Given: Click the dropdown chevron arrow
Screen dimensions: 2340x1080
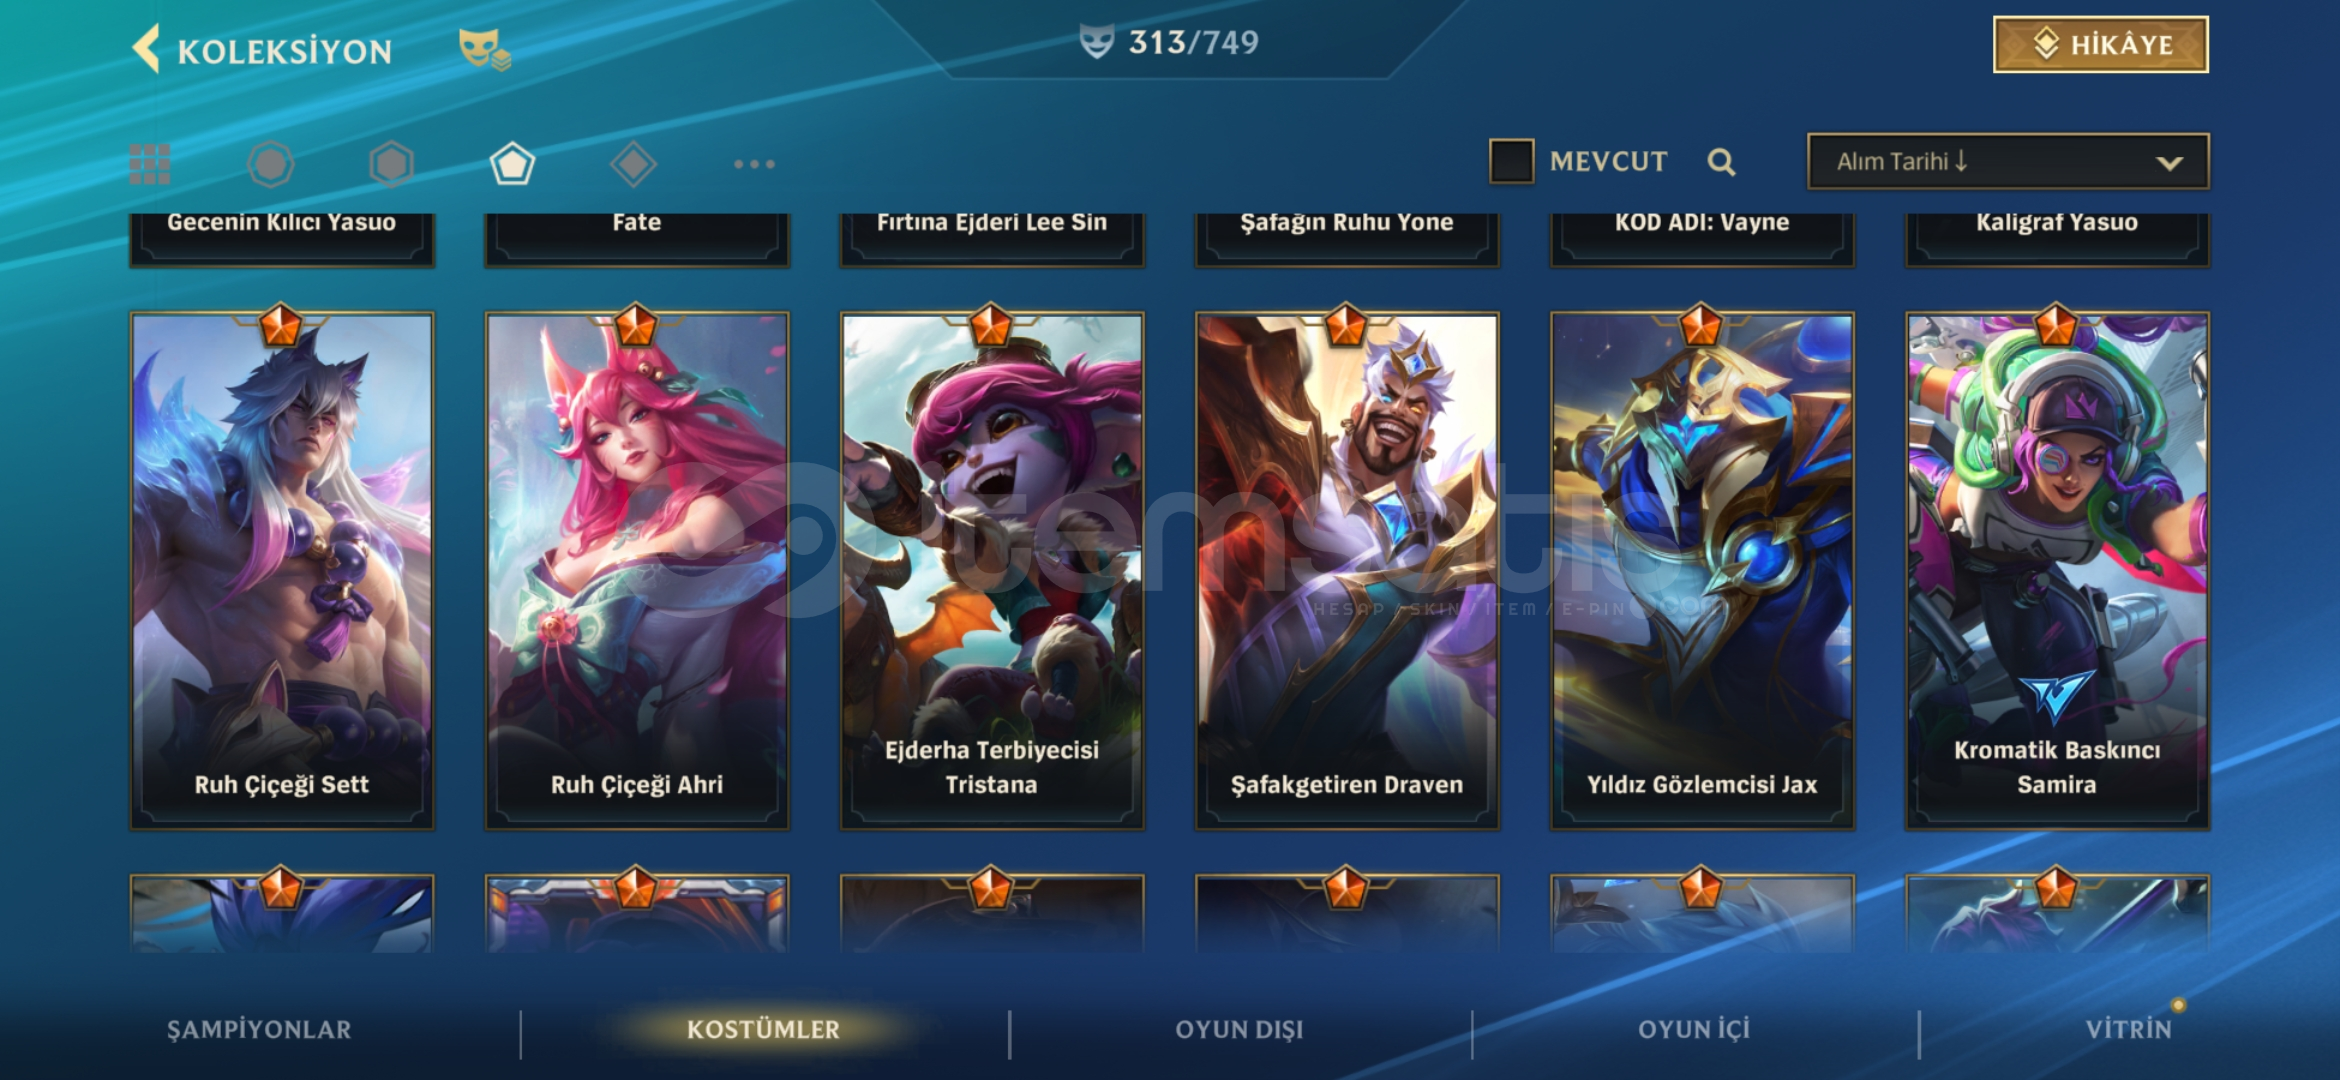Looking at the screenshot, I should pyautogui.click(x=2169, y=163).
